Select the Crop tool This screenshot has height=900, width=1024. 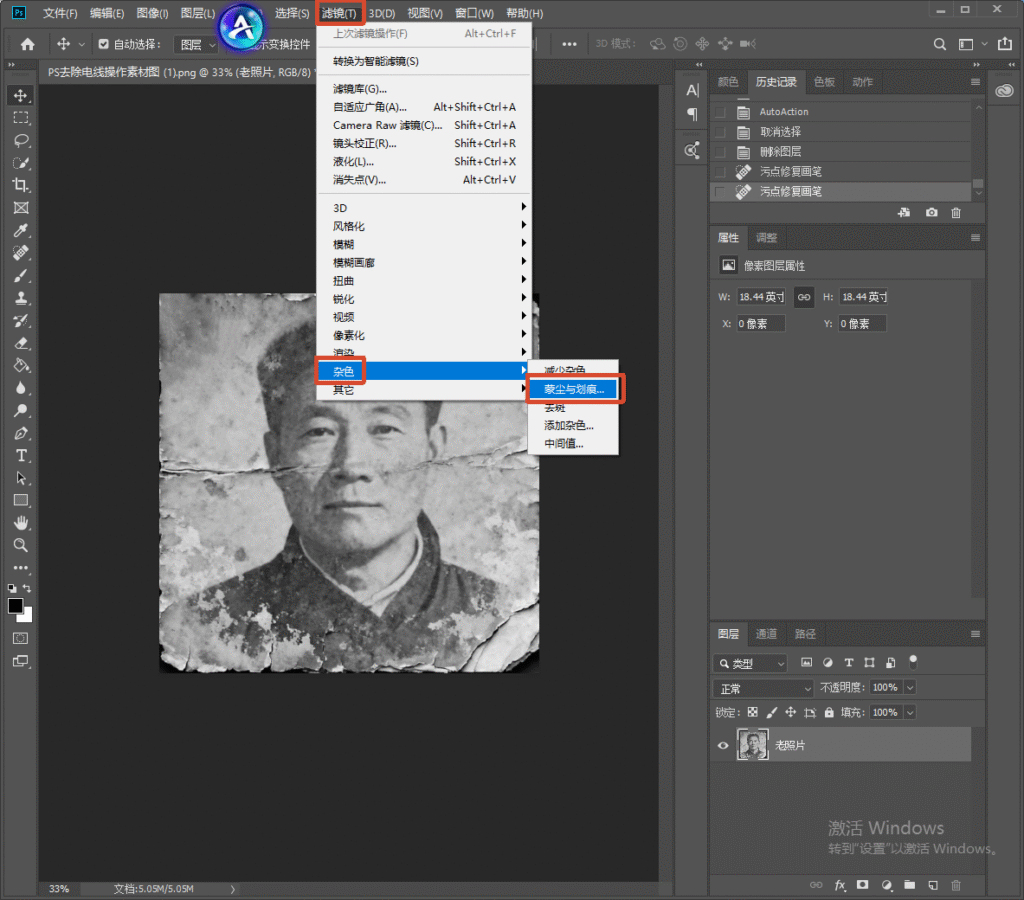click(x=21, y=185)
